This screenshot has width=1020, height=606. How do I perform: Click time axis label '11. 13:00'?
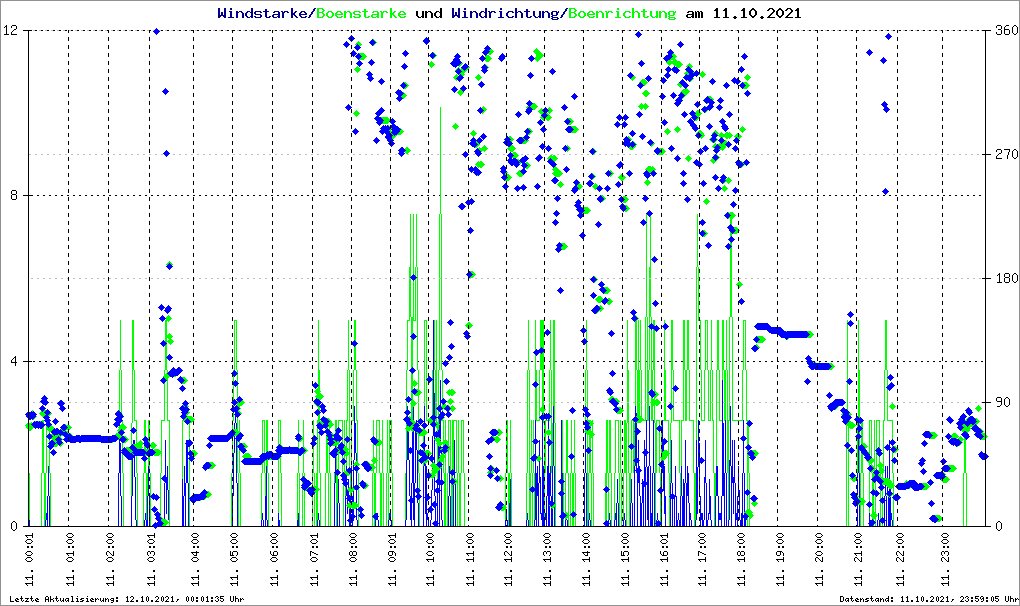tap(546, 559)
